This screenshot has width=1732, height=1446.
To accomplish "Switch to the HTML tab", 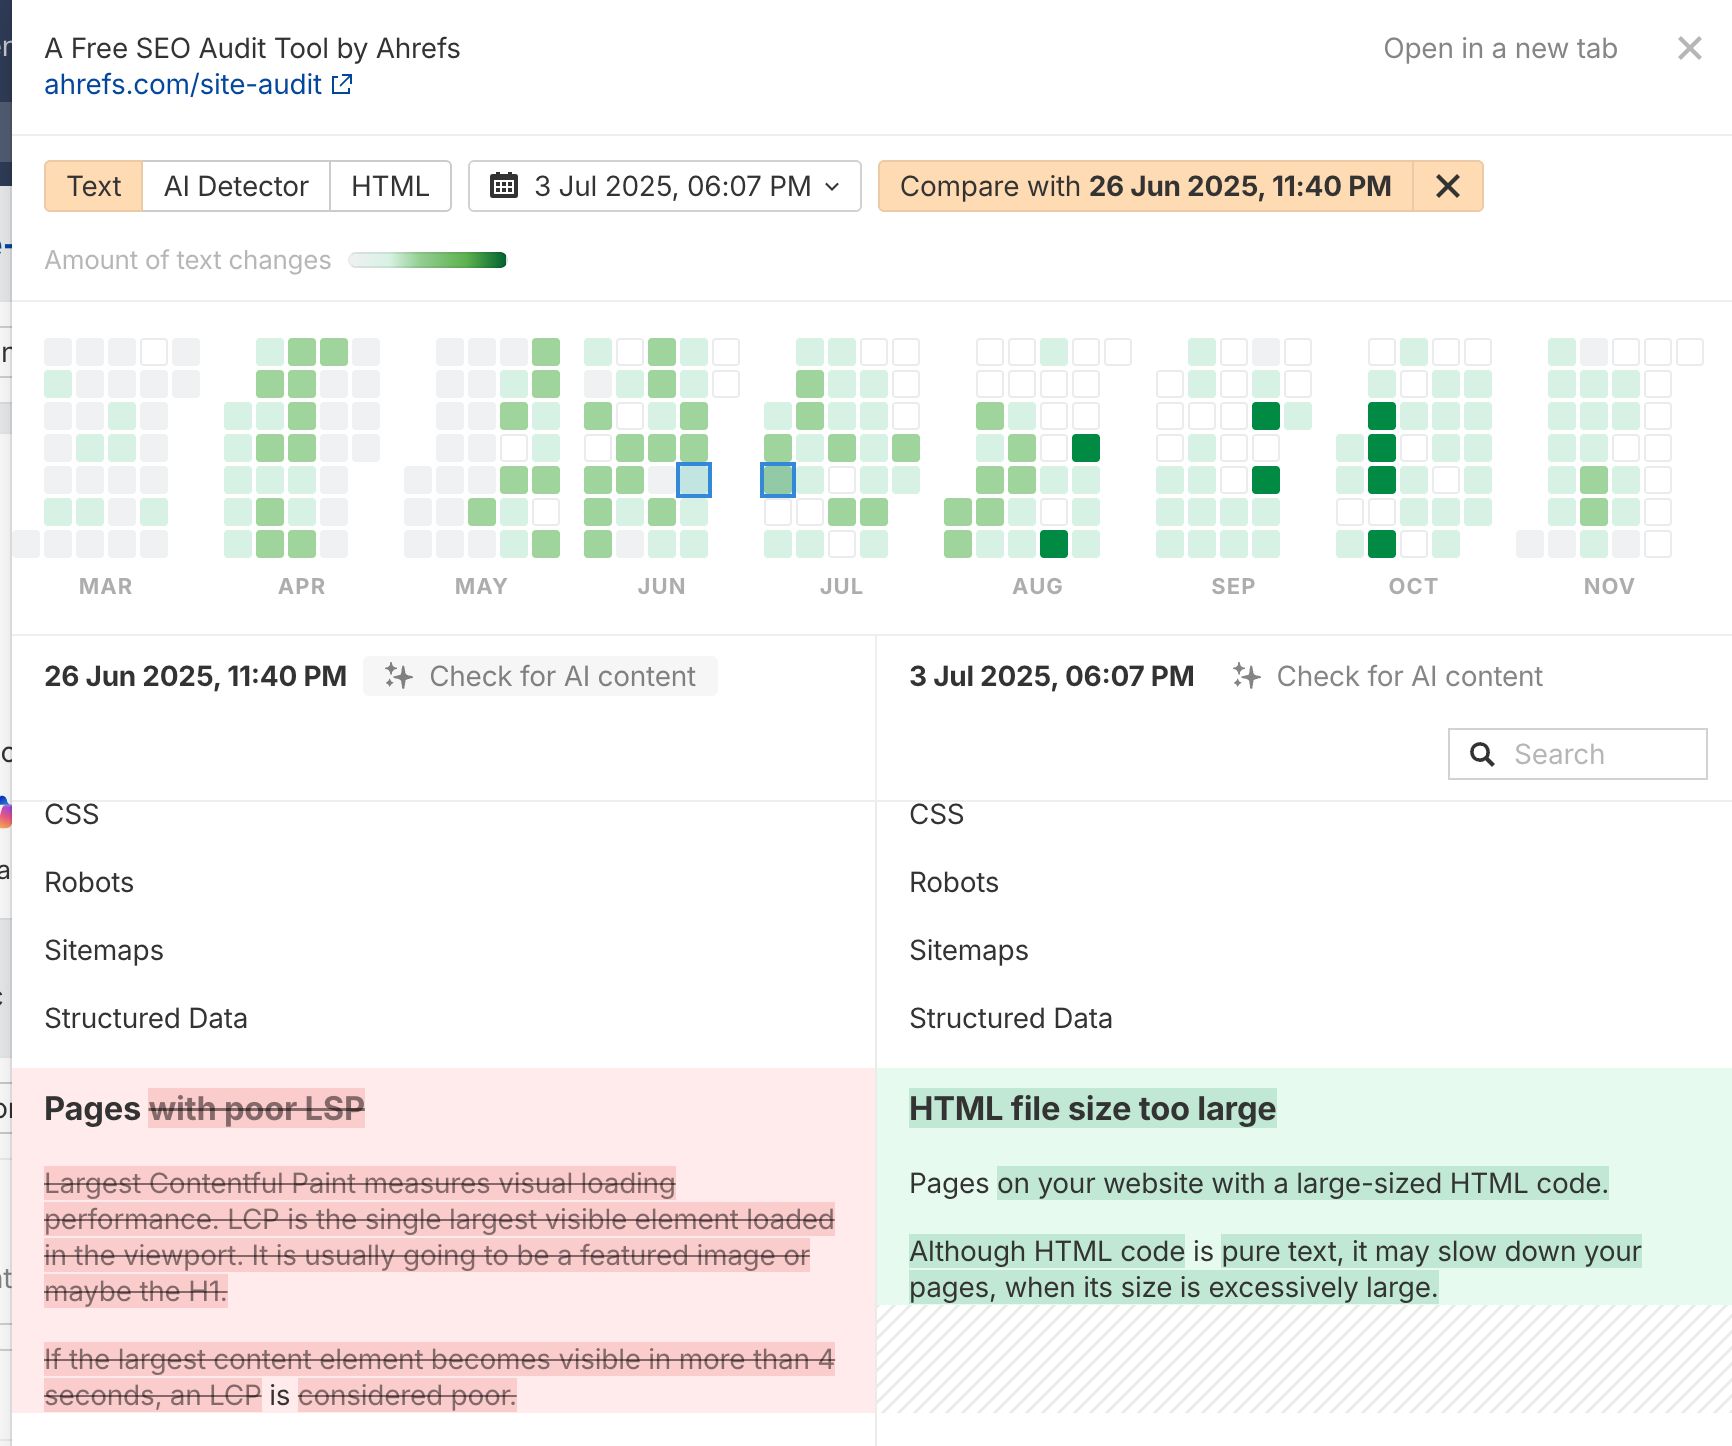I will 390,186.
